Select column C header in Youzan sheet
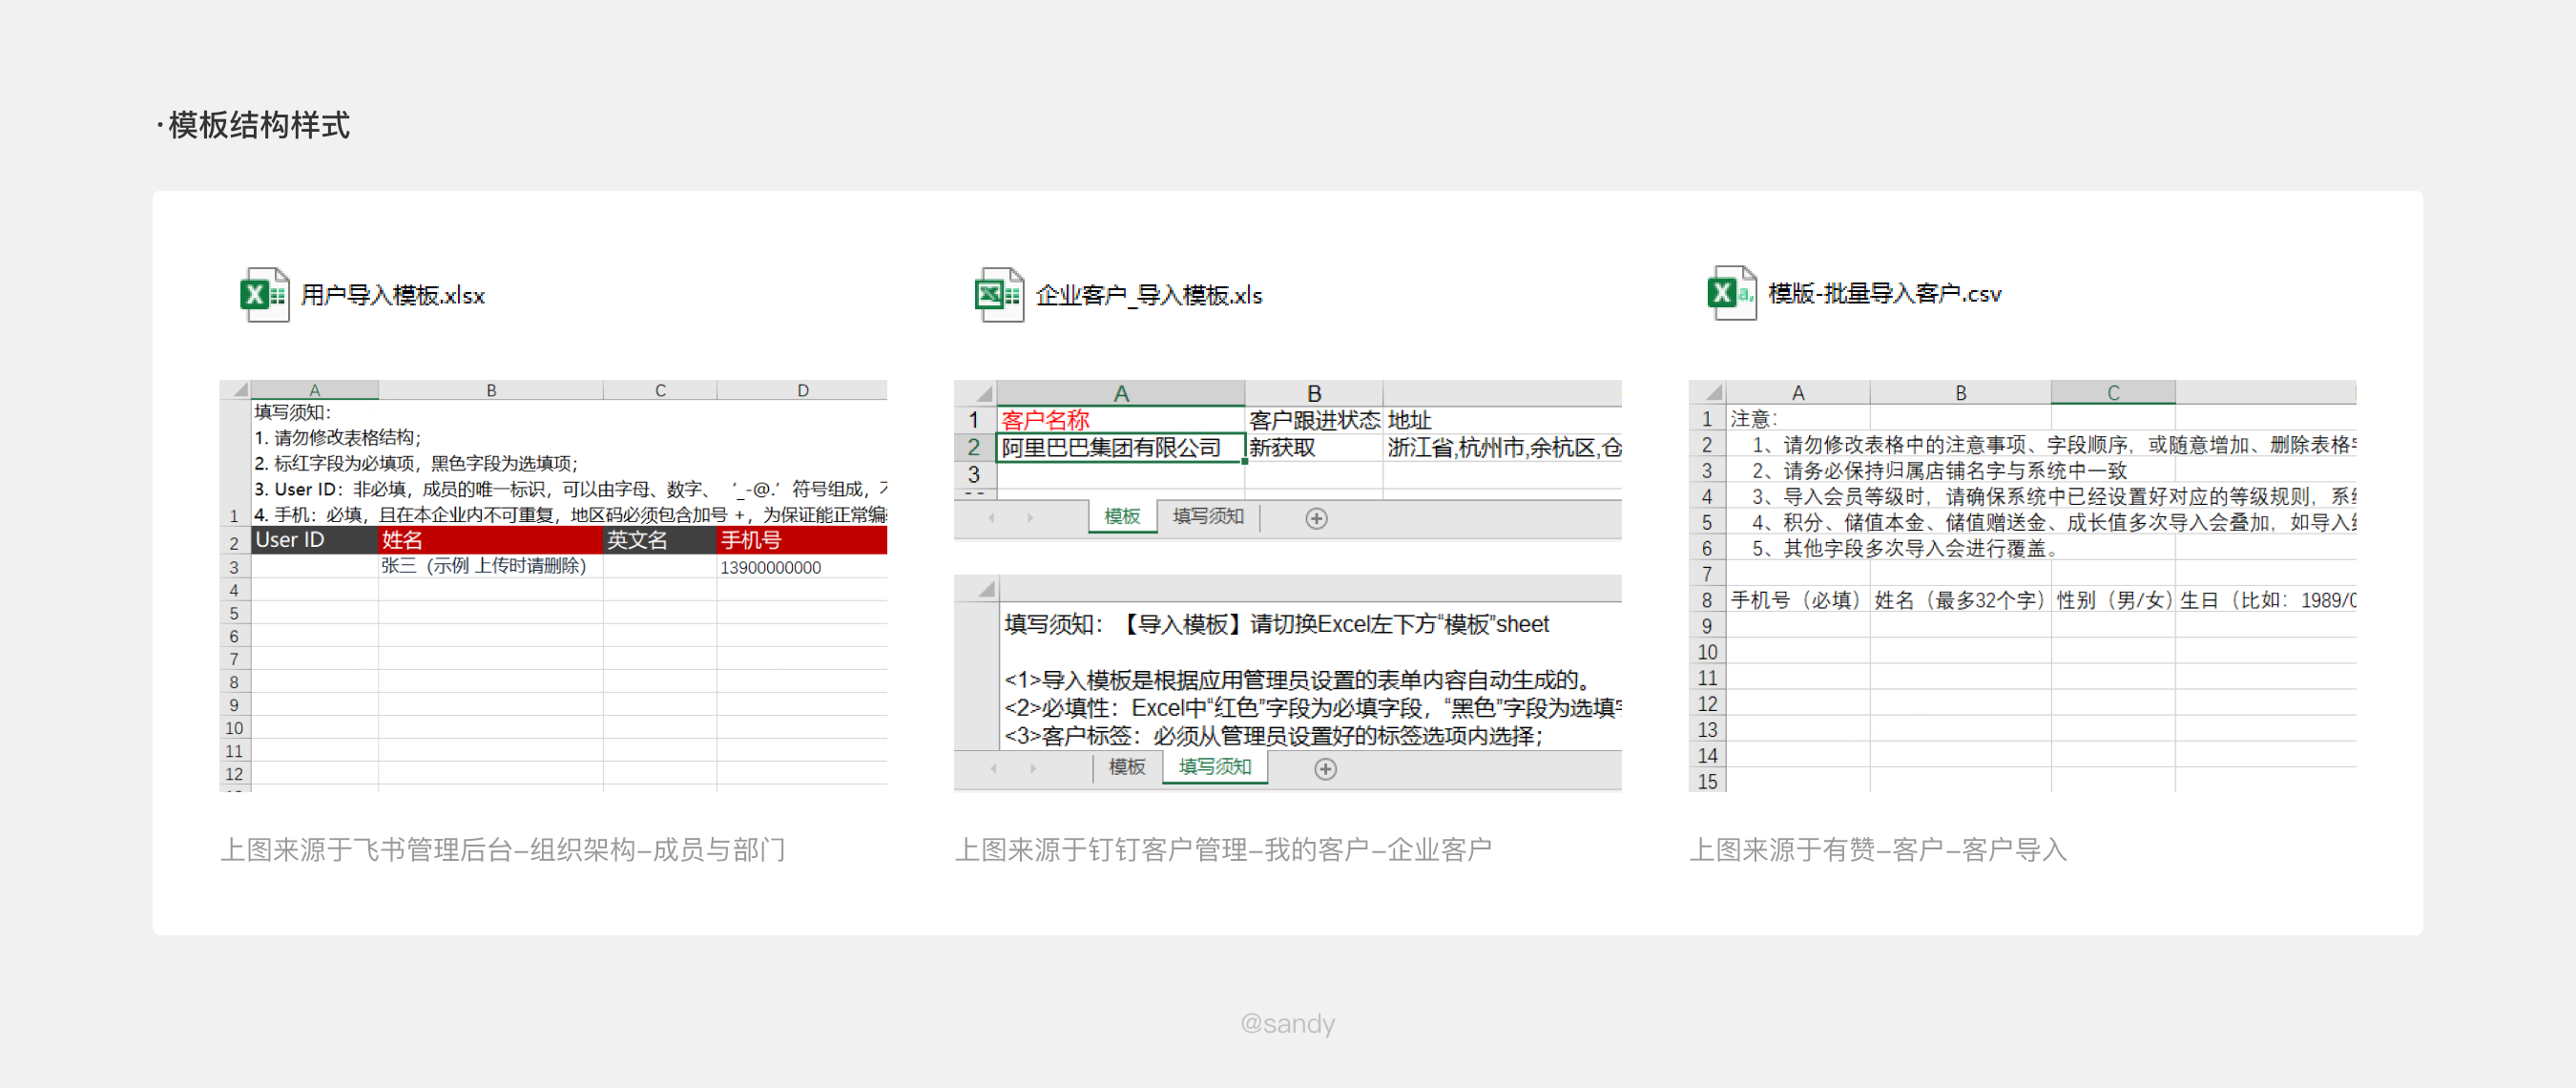The image size is (2576, 1088). coord(2112,393)
